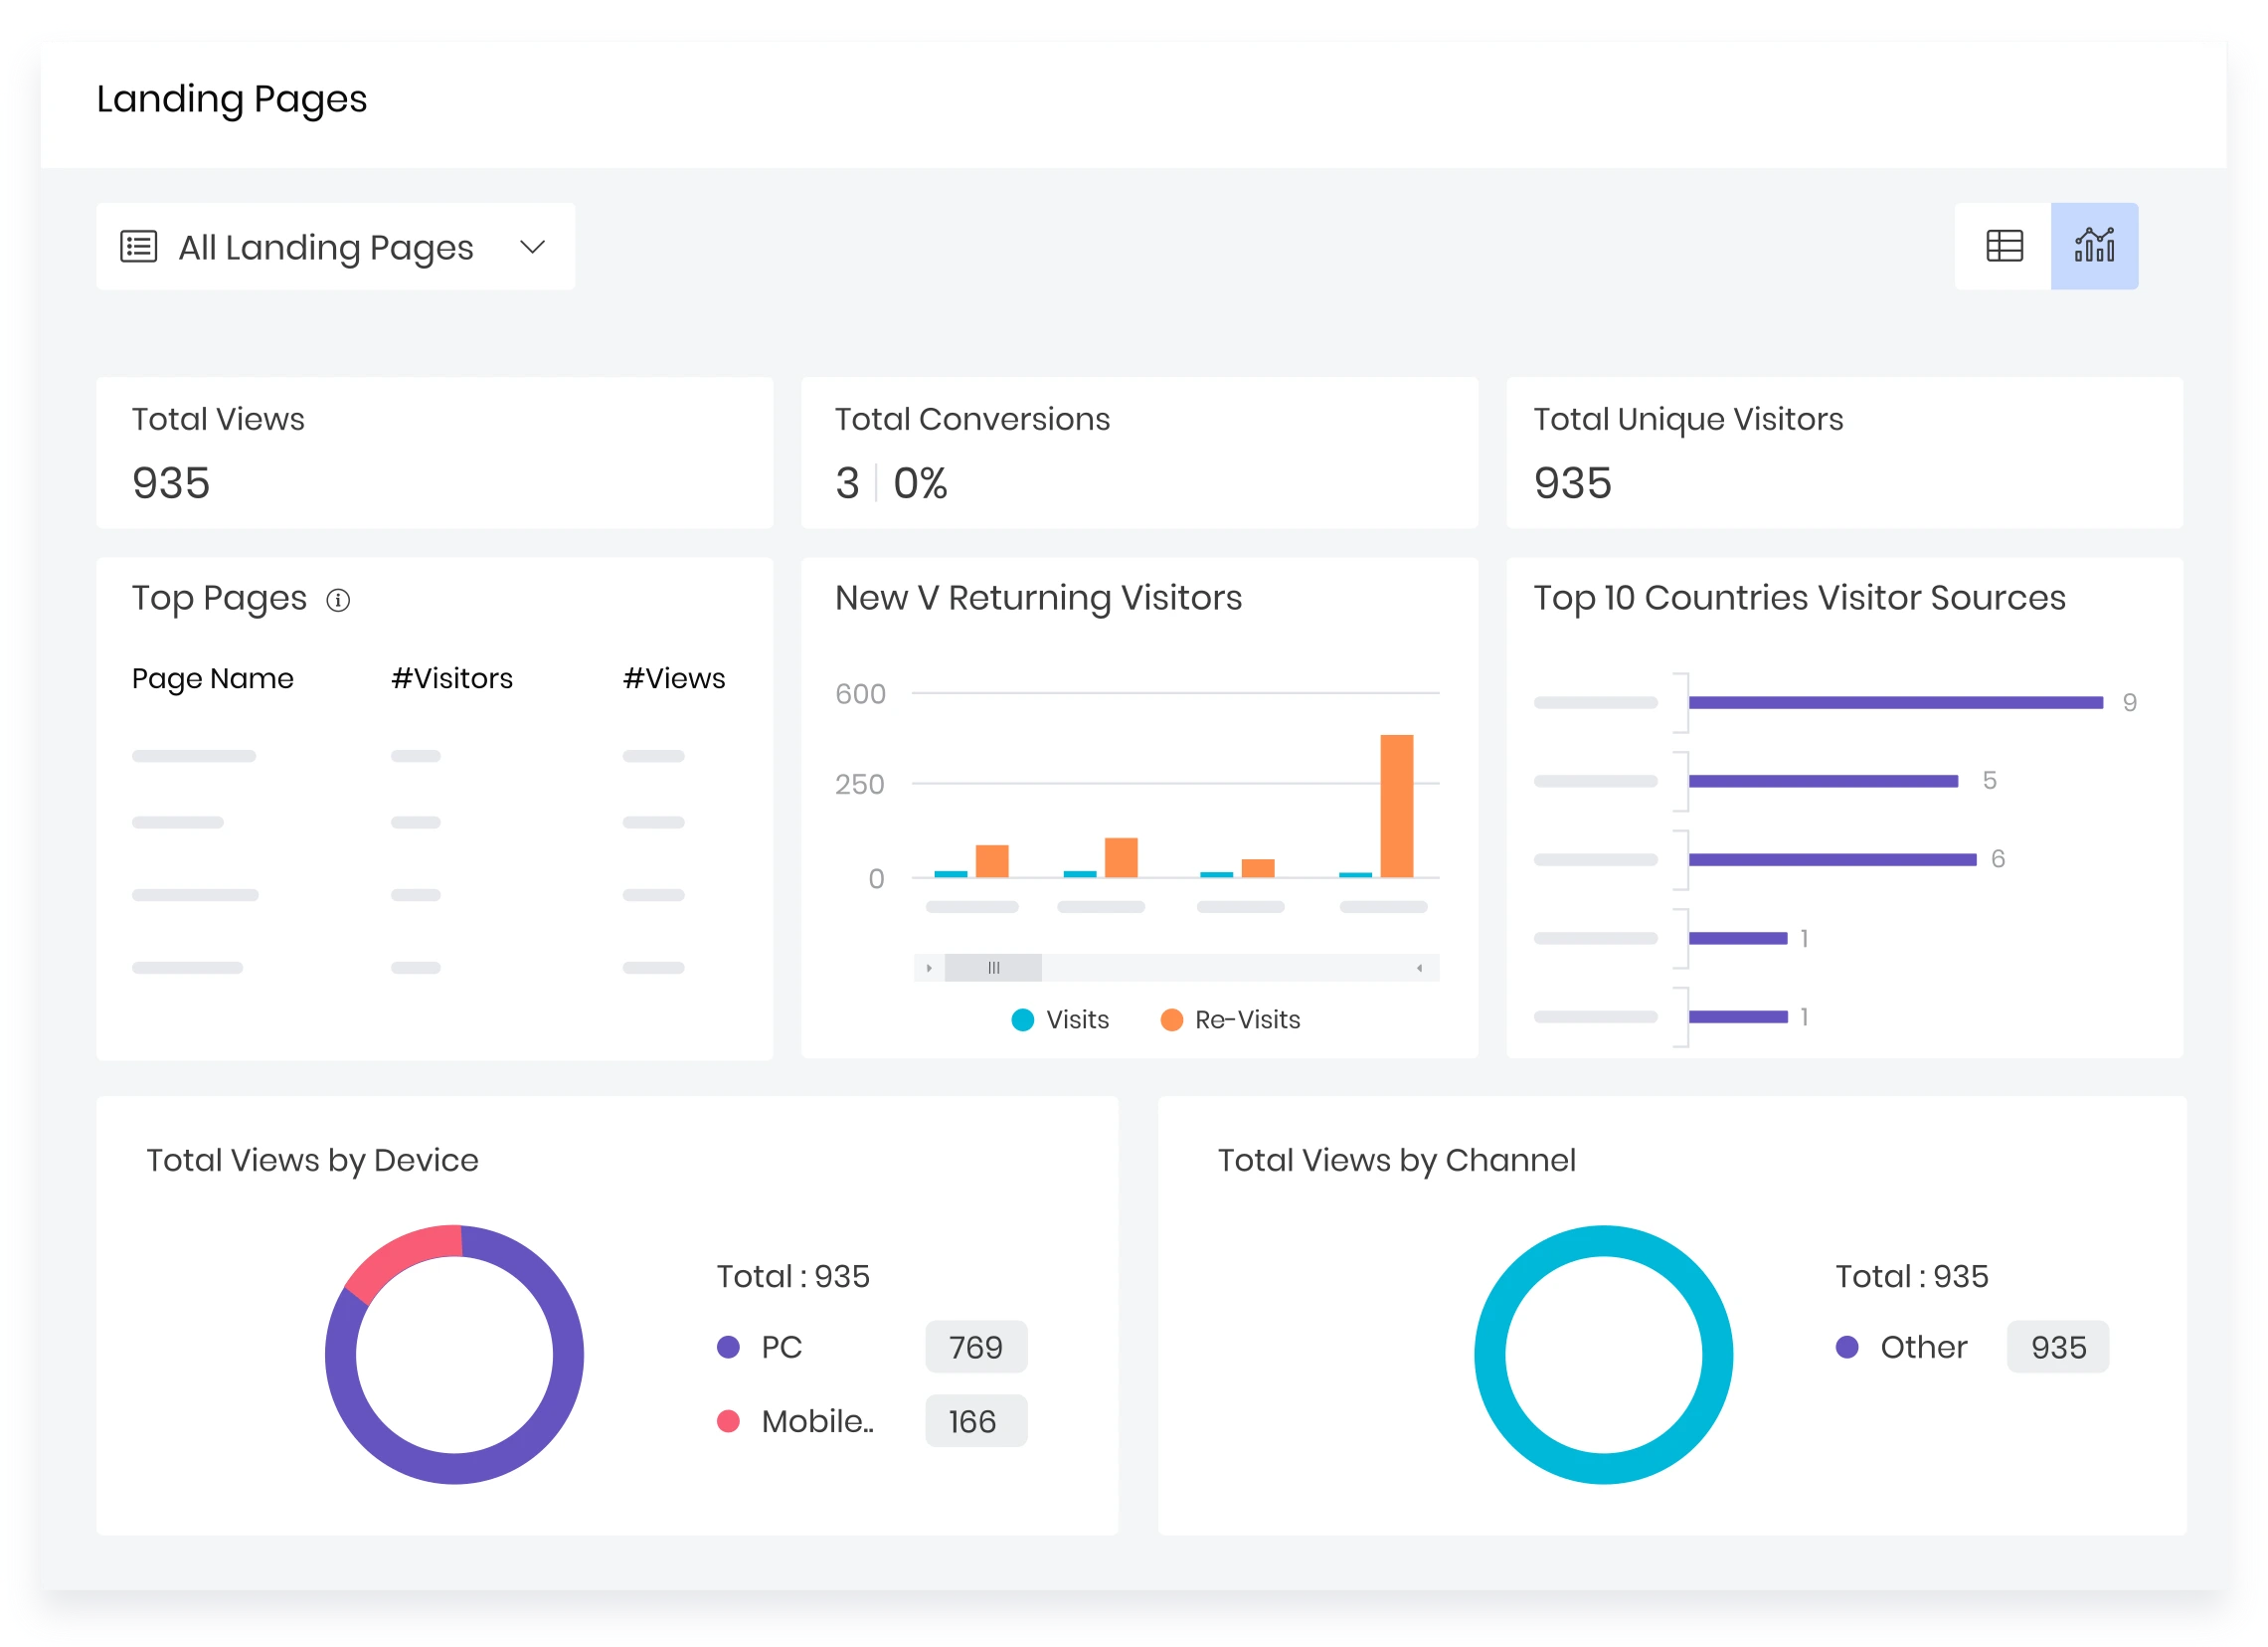Select the chart view icon in top right
Viewport: 2268px width, 1647px height.
(x=2095, y=246)
